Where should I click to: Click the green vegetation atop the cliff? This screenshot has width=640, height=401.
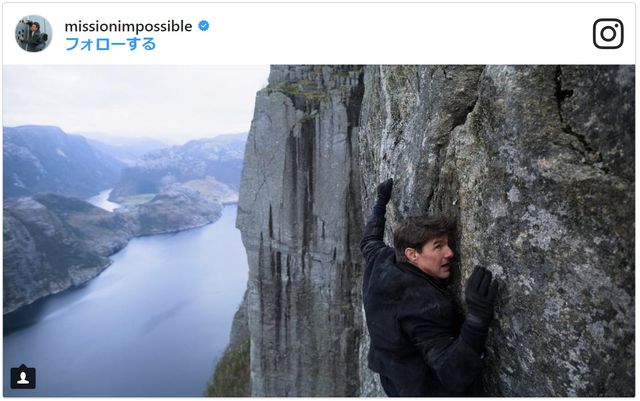(x=304, y=92)
